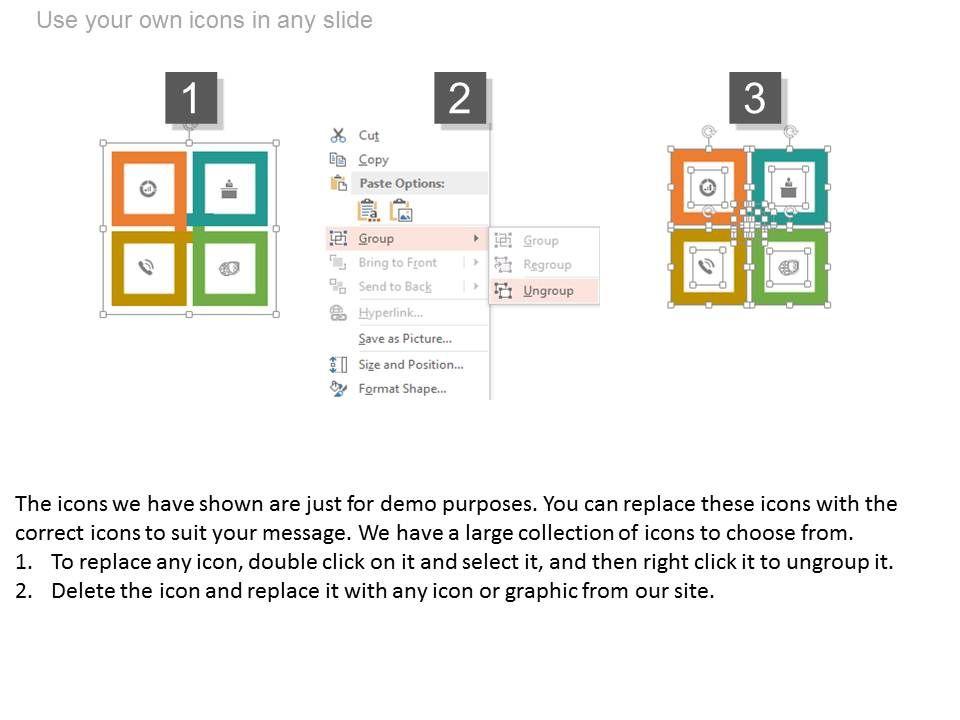The width and height of the screenshot is (960, 720).
Task: Expand the Group submenu arrow
Action: 476,238
